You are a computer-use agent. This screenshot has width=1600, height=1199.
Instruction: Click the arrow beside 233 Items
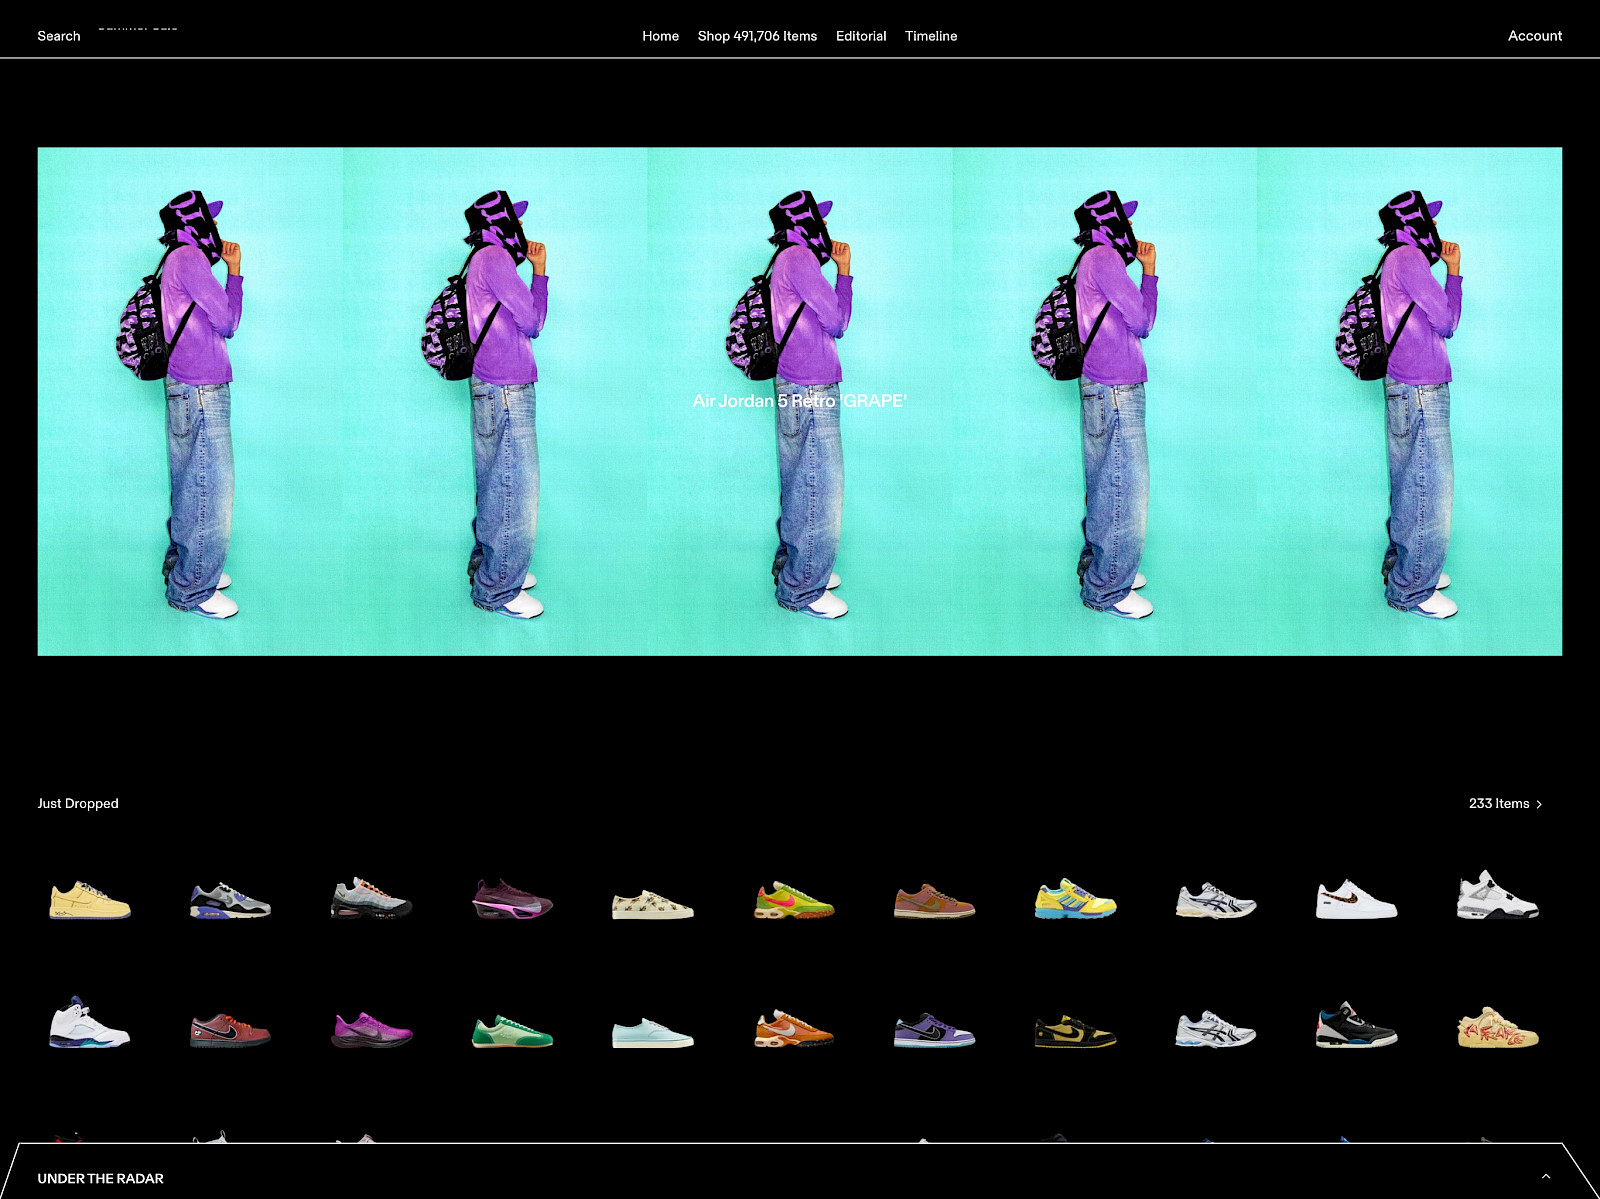(1539, 805)
